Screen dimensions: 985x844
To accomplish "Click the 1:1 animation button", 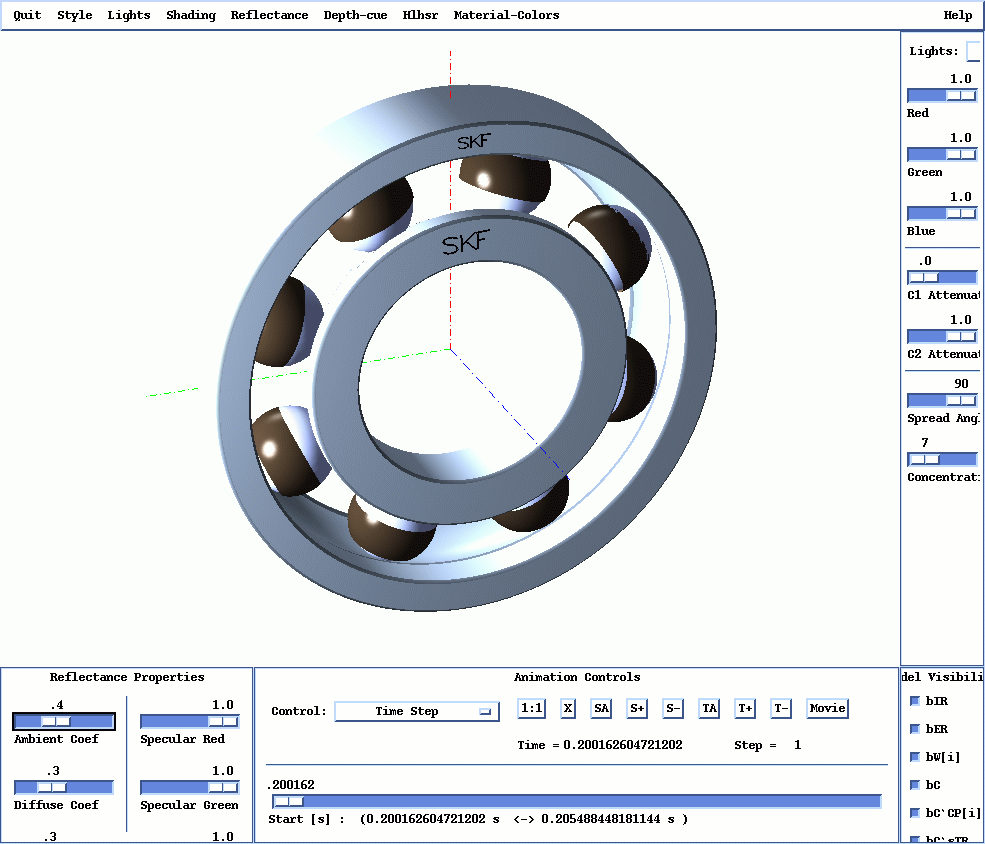I will tap(531, 708).
